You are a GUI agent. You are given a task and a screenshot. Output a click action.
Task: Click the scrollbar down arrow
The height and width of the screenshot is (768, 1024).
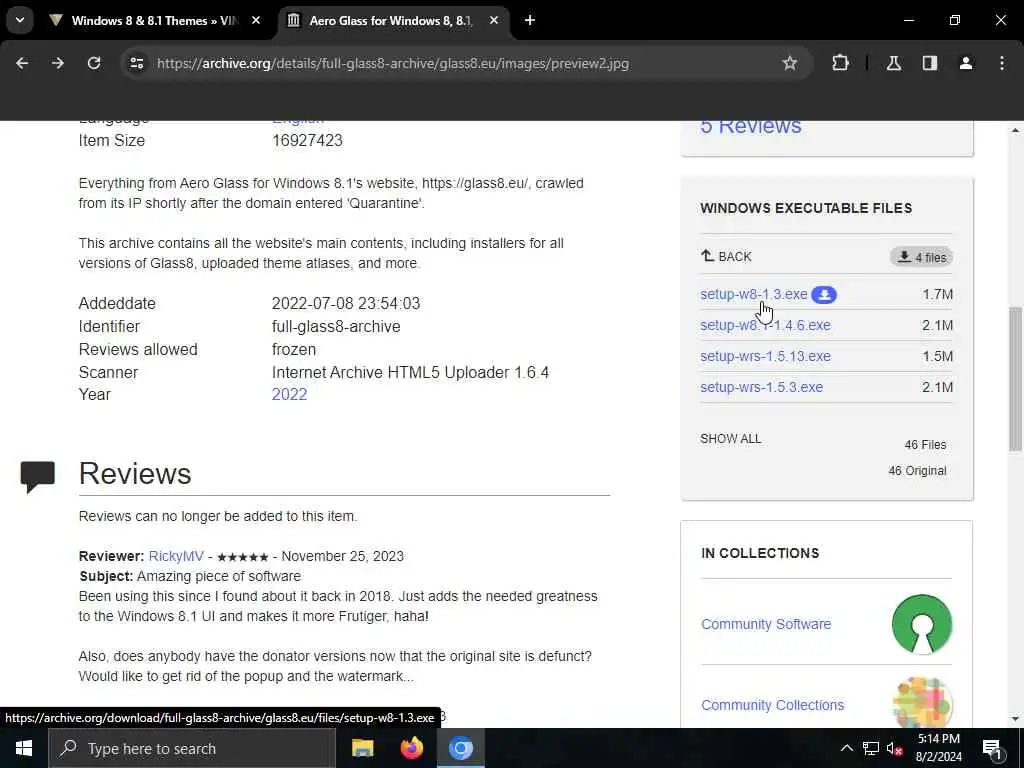click(1015, 719)
